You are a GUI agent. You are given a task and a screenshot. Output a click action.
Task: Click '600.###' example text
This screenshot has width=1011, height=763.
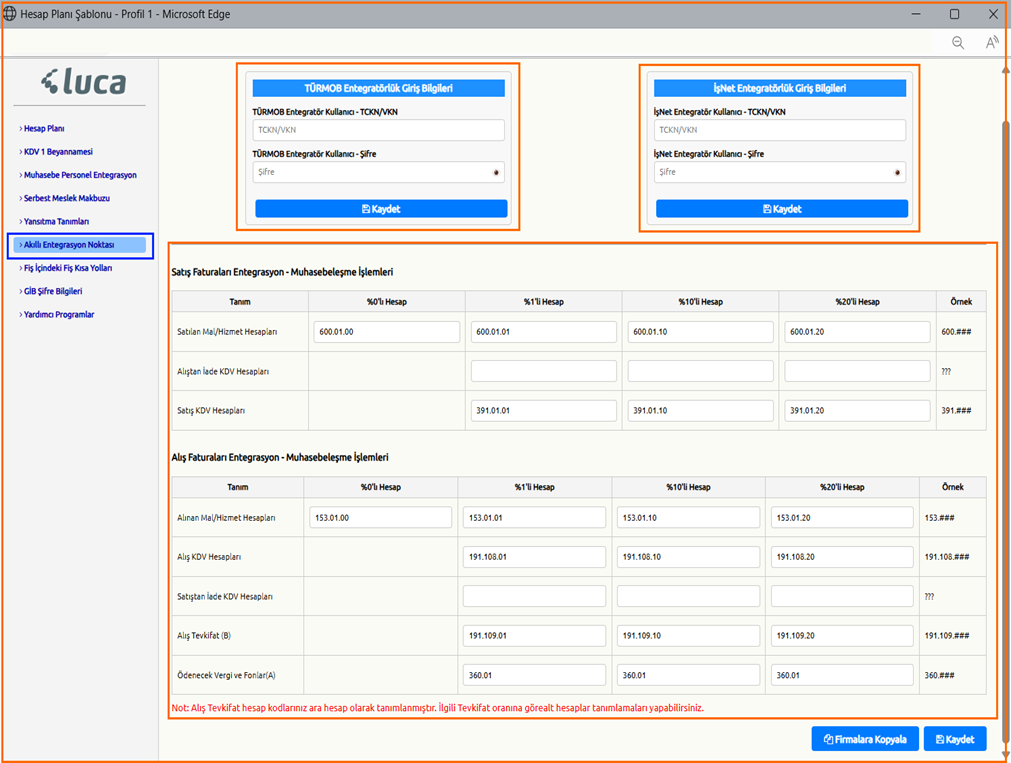click(956, 332)
